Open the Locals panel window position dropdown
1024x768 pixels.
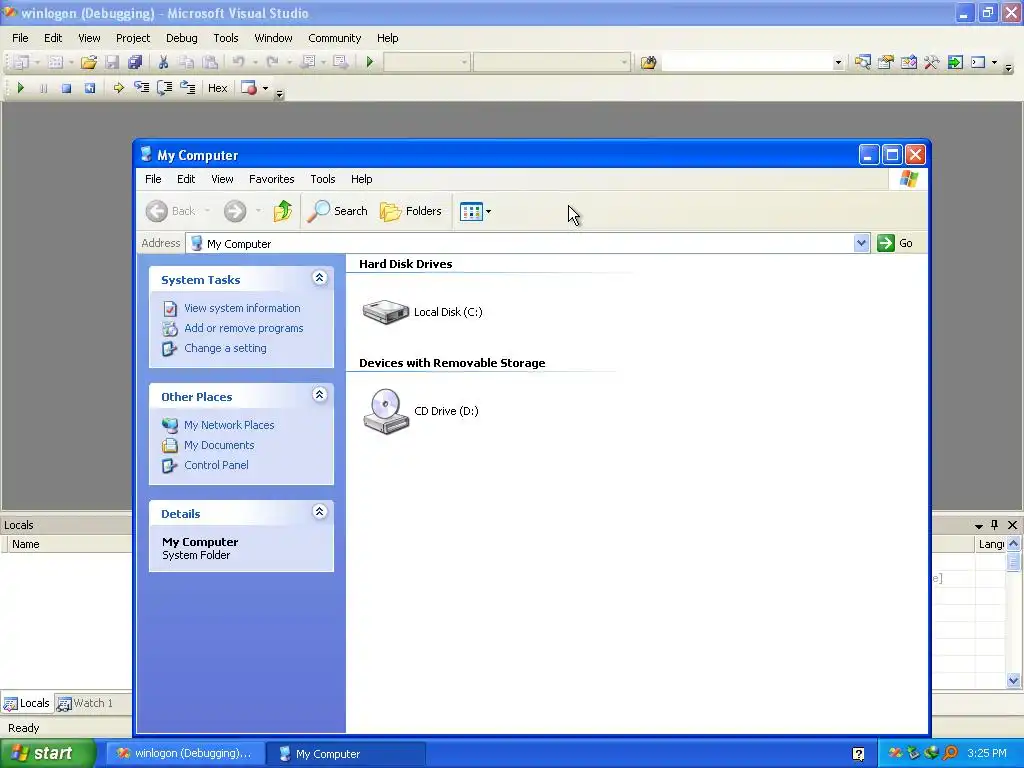pyautogui.click(x=978, y=526)
